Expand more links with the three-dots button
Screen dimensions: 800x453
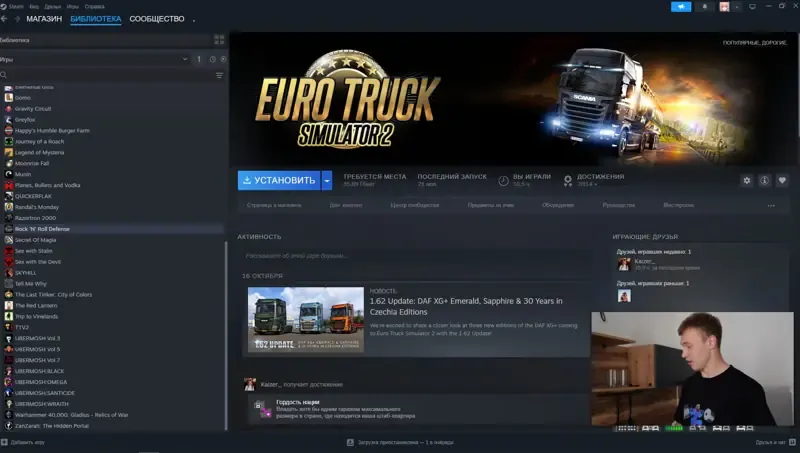point(771,206)
